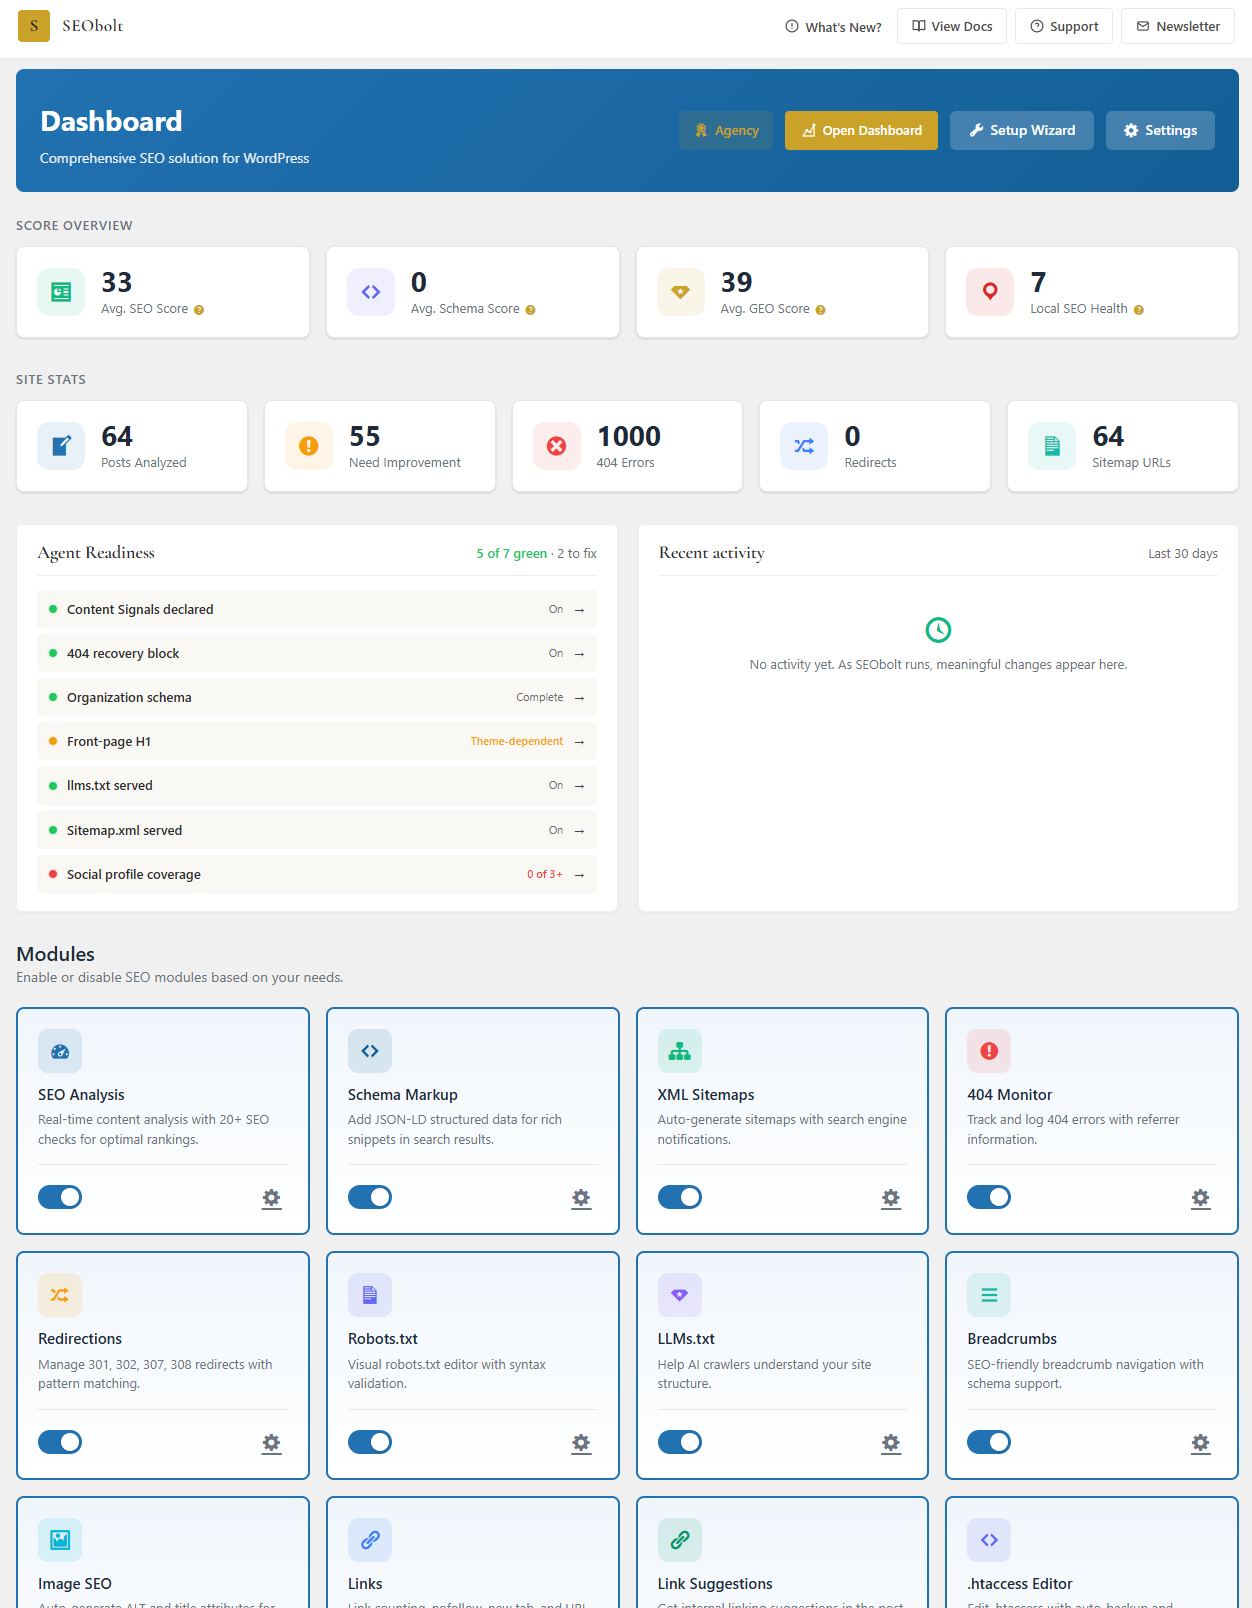Click the Image SEO picture icon
Viewport: 1252px width, 1608px height.
[x=60, y=1540]
